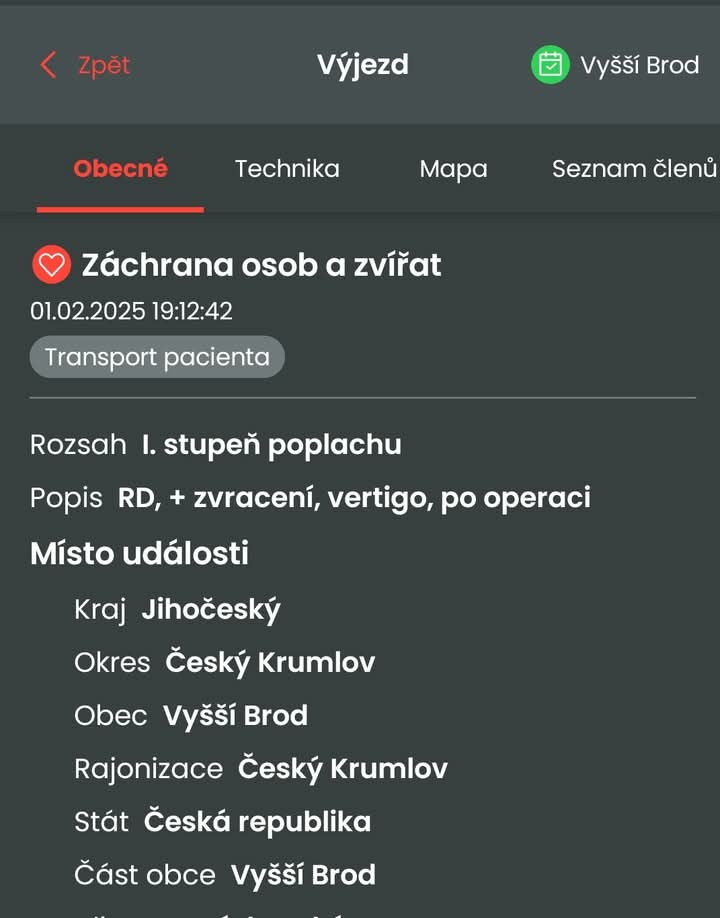
Task: Select the Kraj value Jihočeský
Action: (x=211, y=609)
